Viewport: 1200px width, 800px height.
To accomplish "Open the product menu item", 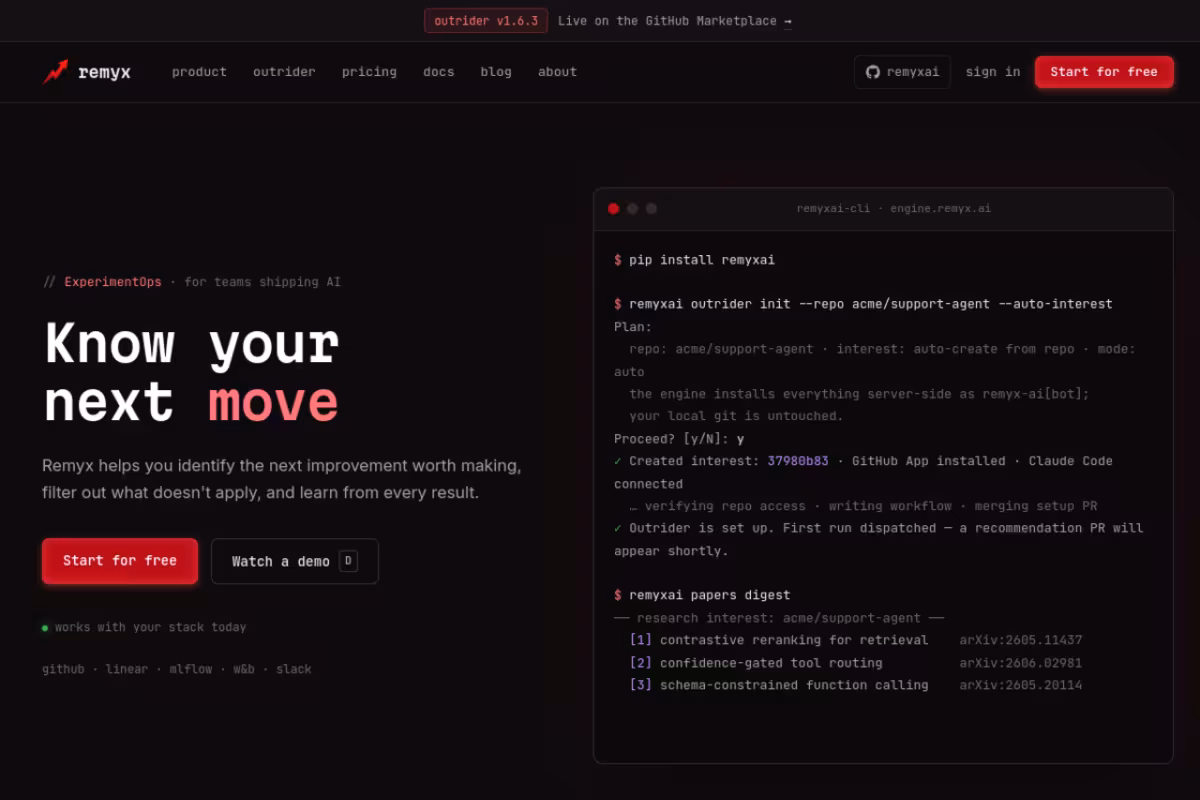I will 199,72.
